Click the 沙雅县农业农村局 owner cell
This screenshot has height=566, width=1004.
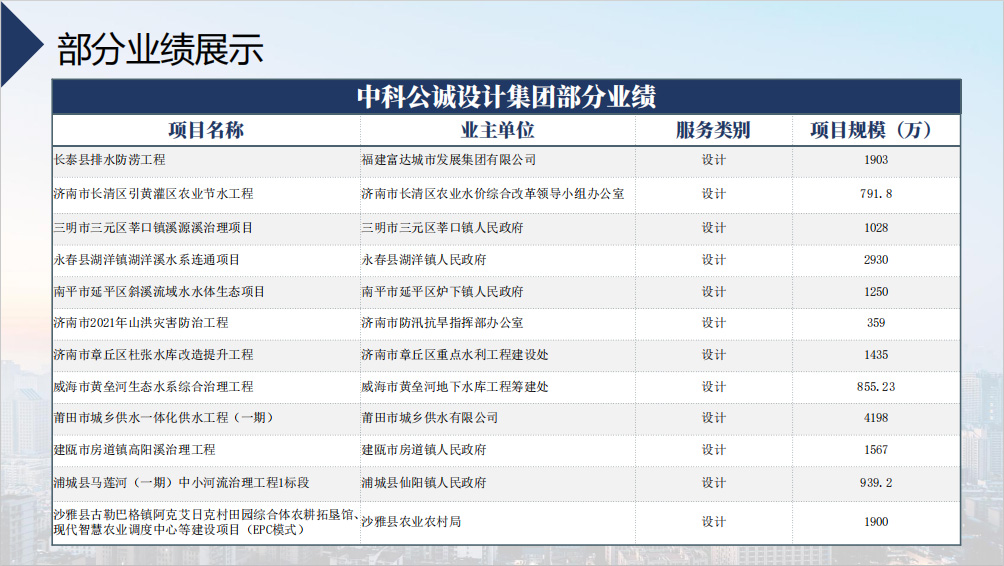(x=411, y=522)
